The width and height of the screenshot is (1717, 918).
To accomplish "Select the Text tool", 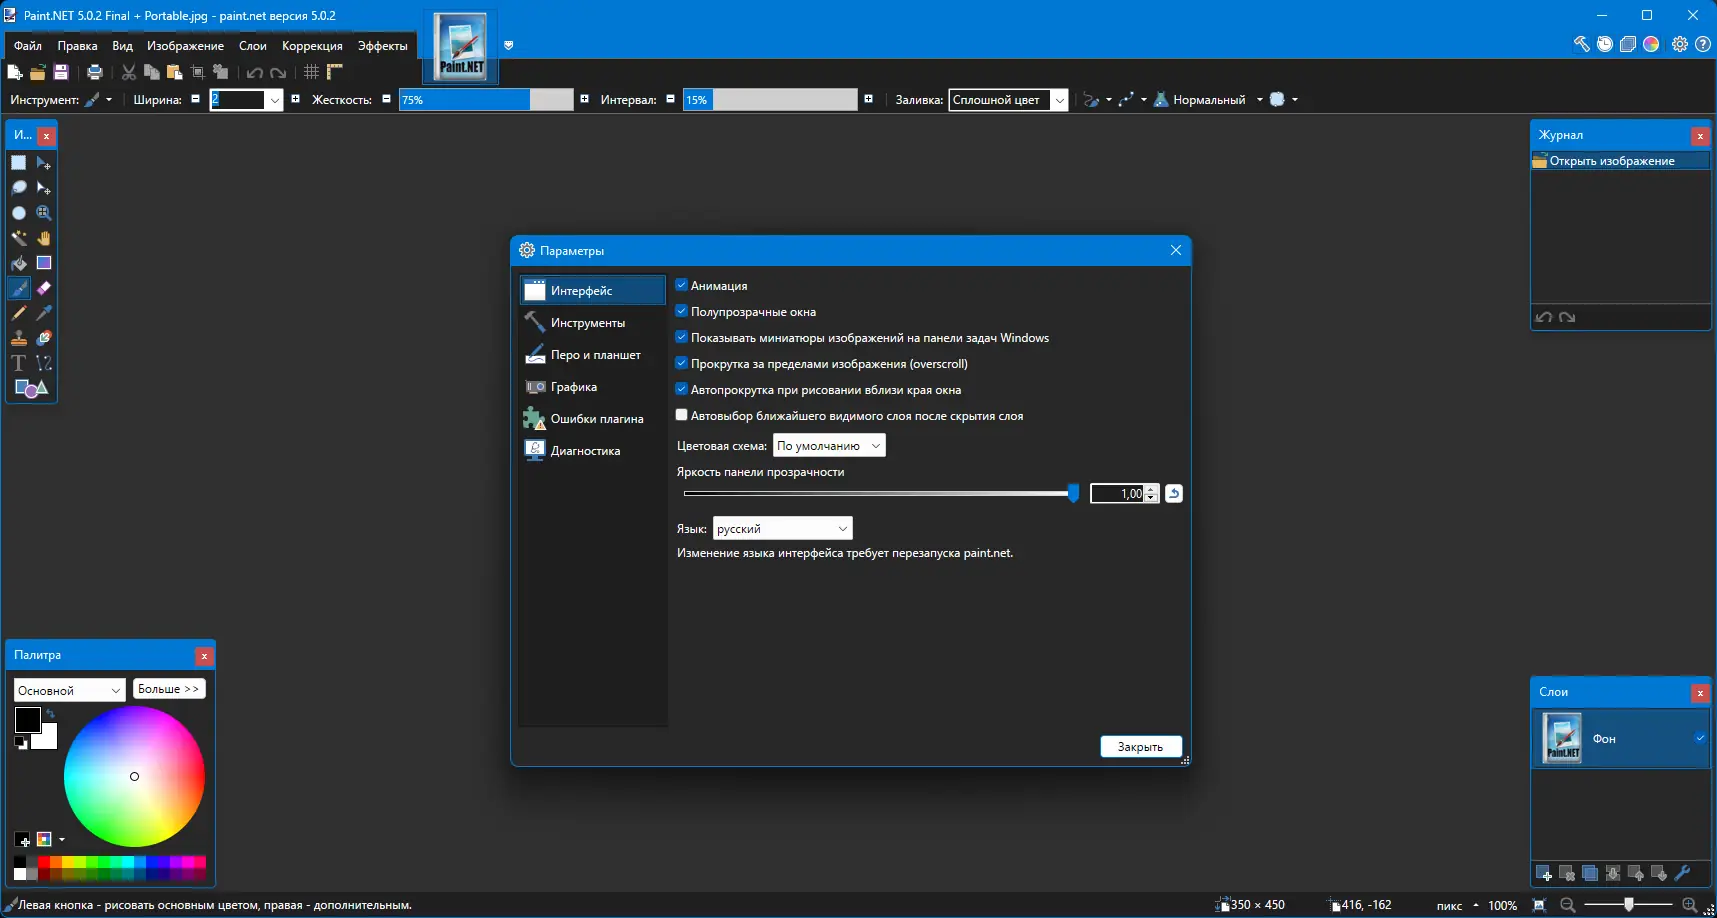I will pyautogui.click(x=19, y=363).
